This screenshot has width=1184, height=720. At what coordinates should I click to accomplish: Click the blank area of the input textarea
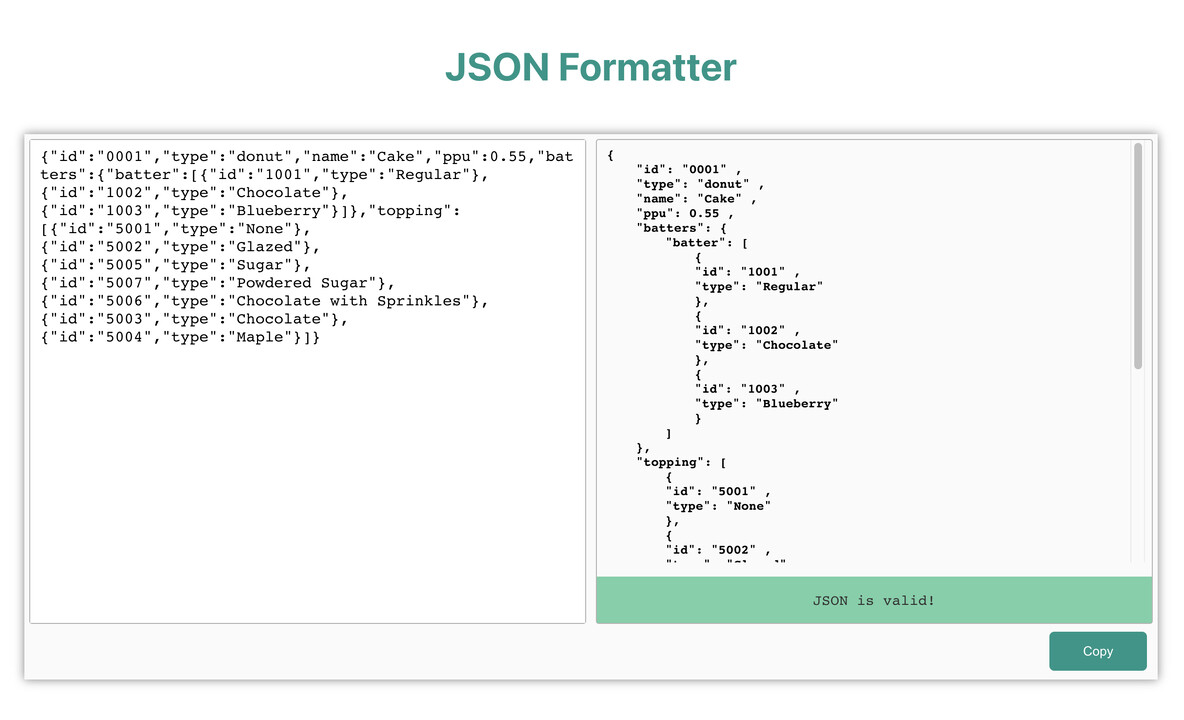[x=307, y=480]
